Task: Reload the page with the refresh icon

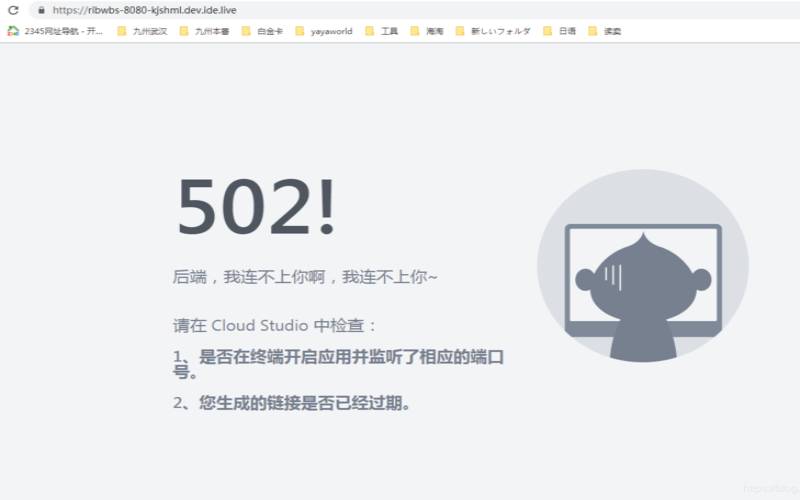Action: [x=13, y=10]
